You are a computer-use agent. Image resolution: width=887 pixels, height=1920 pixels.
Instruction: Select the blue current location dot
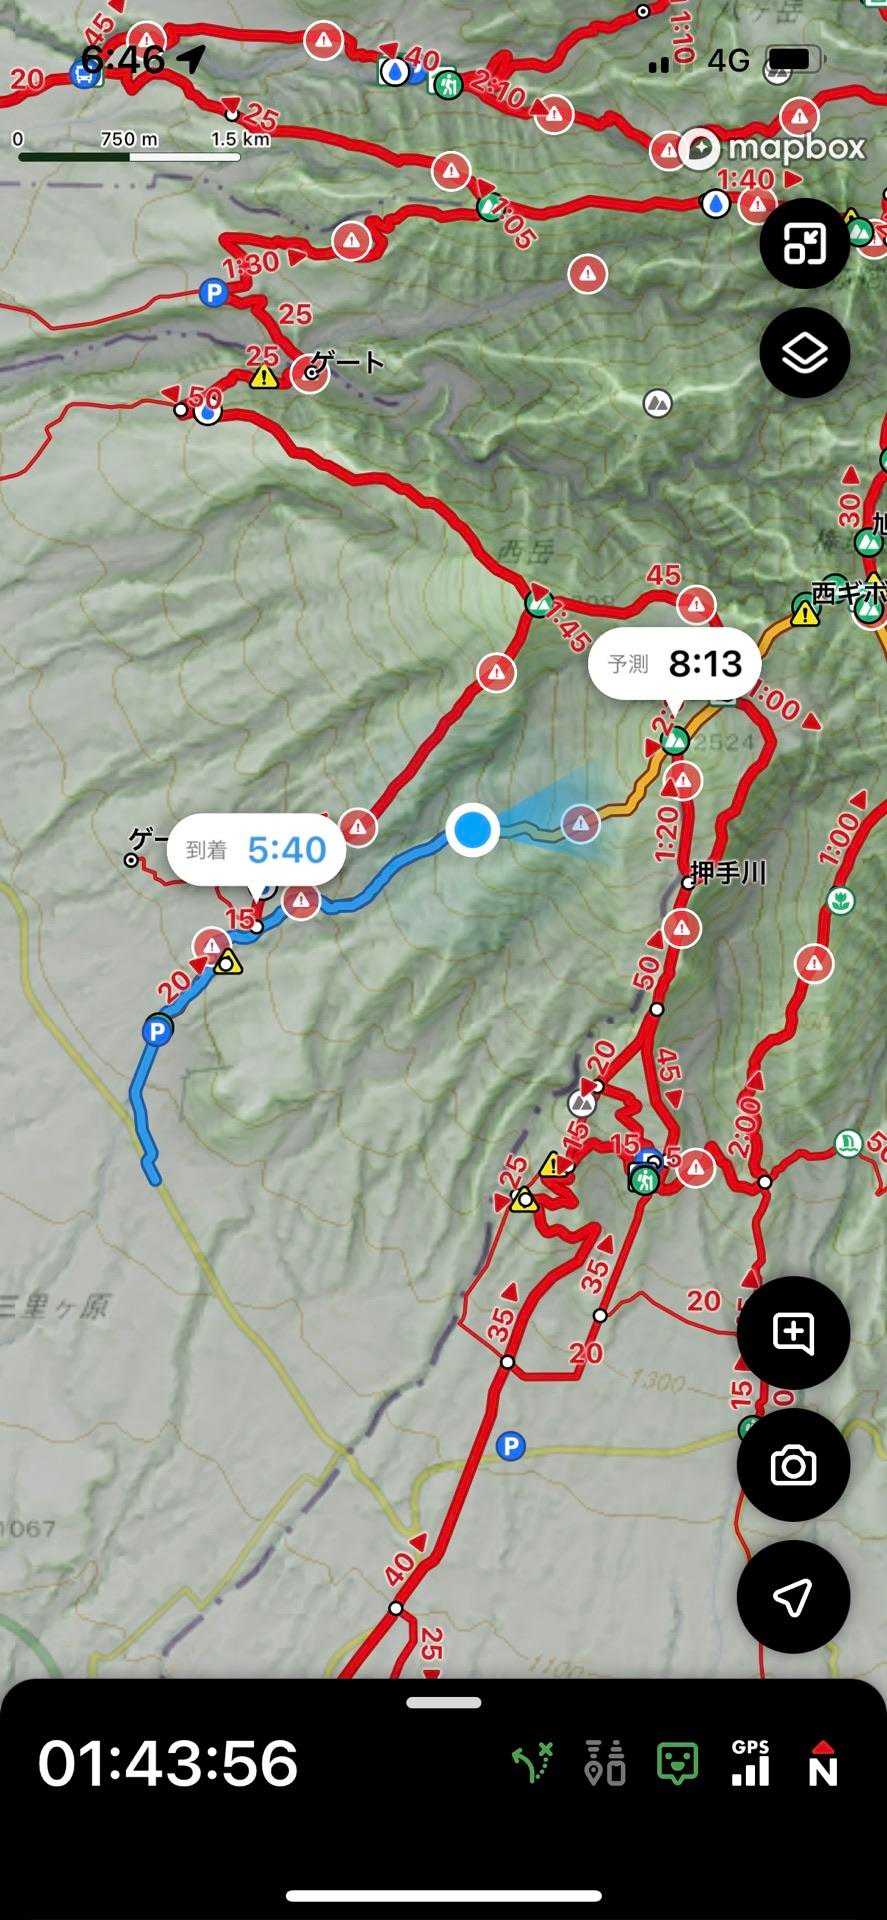click(x=472, y=829)
